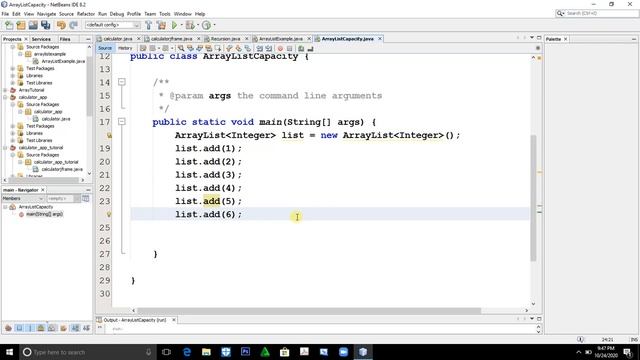Toggle Rectangular Selection in editor toolbar
640x360 pixels.
point(218,48)
